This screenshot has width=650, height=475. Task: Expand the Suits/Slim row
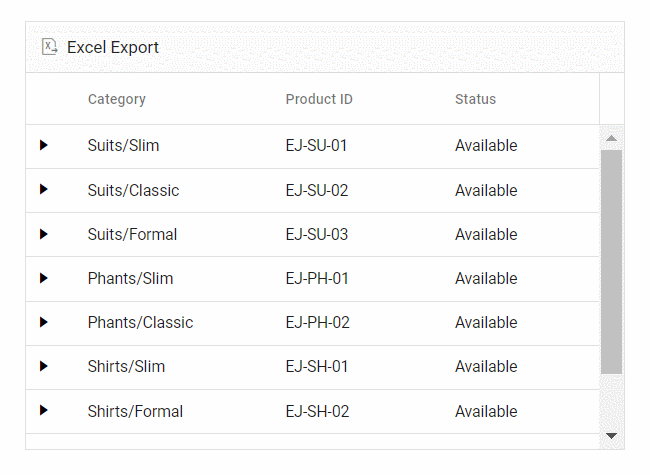point(43,146)
